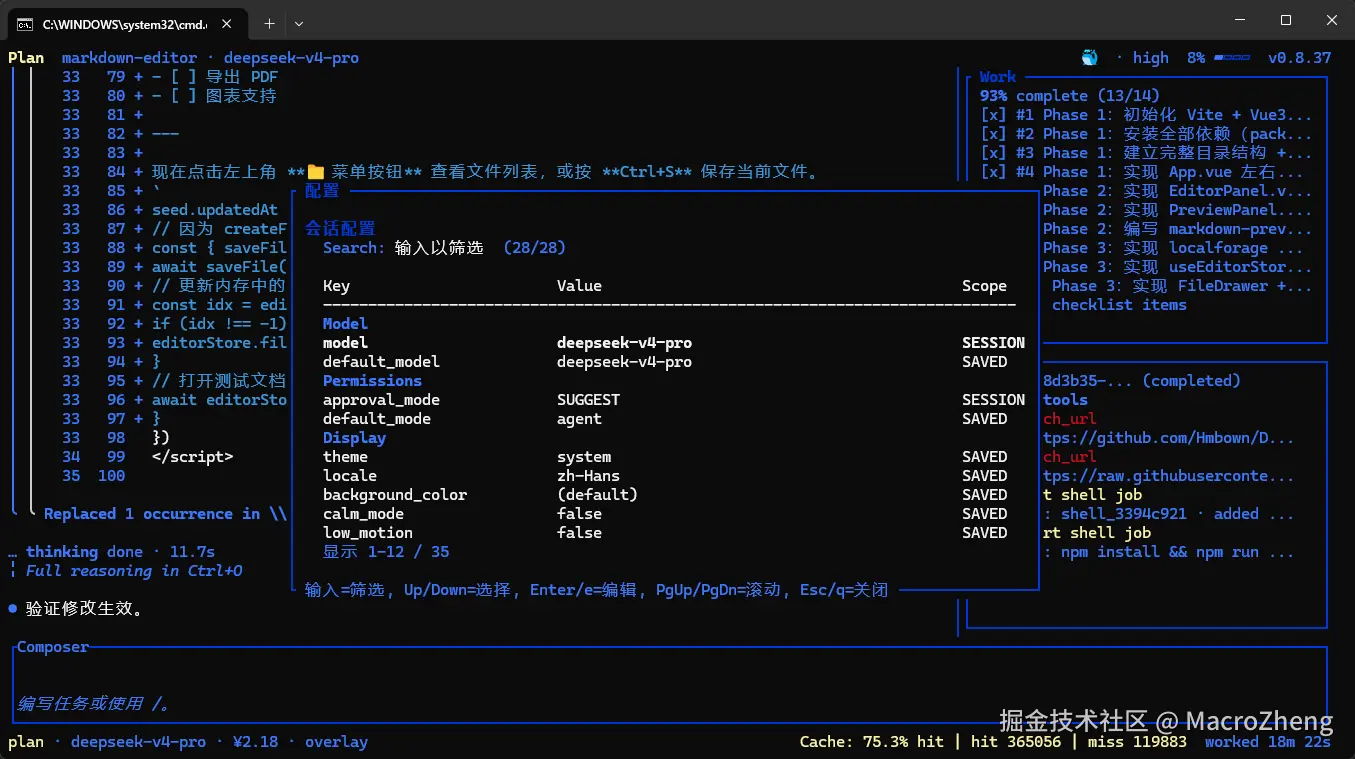Expand the Permissions section header

[372, 381]
